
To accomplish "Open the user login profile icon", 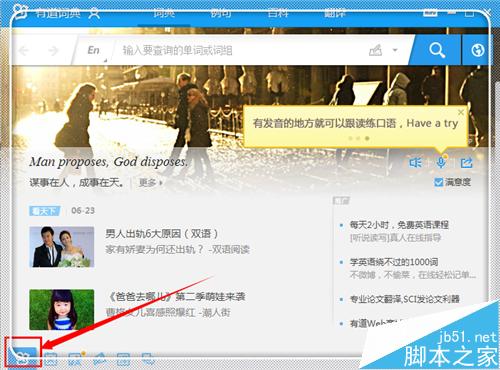I will click(x=94, y=13).
